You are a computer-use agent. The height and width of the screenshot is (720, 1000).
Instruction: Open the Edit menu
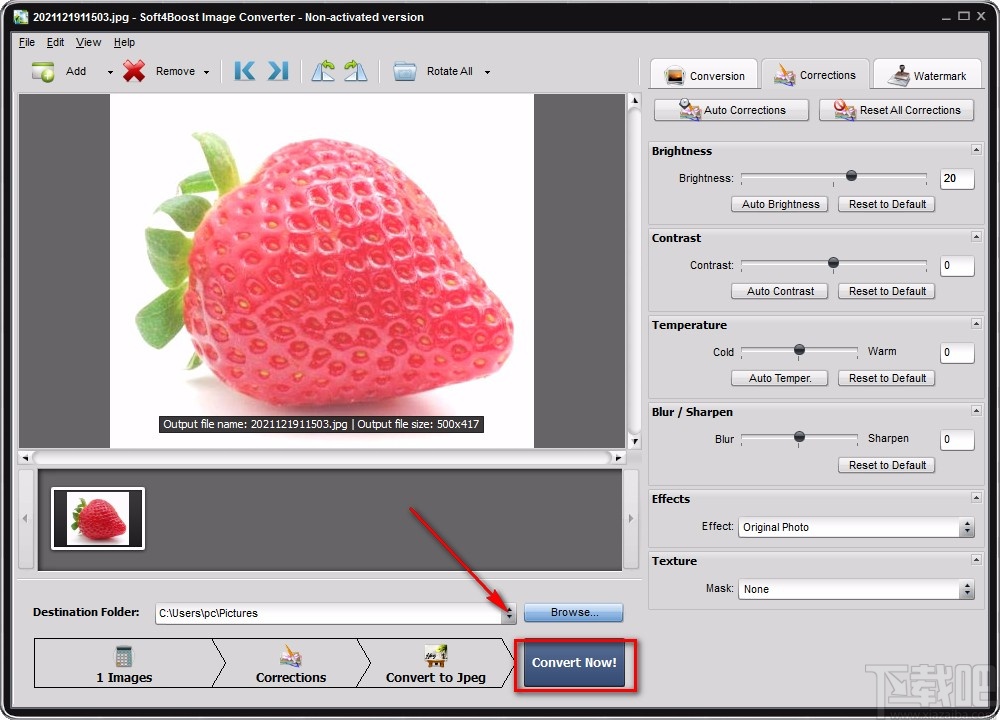tap(55, 42)
